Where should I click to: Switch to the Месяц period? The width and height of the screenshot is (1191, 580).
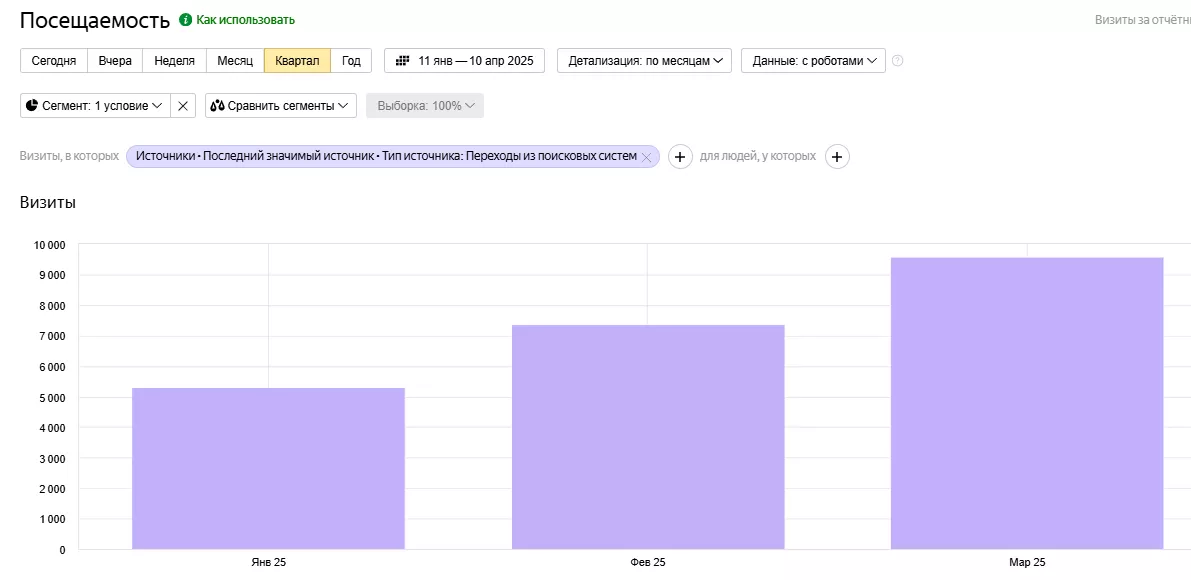235,61
